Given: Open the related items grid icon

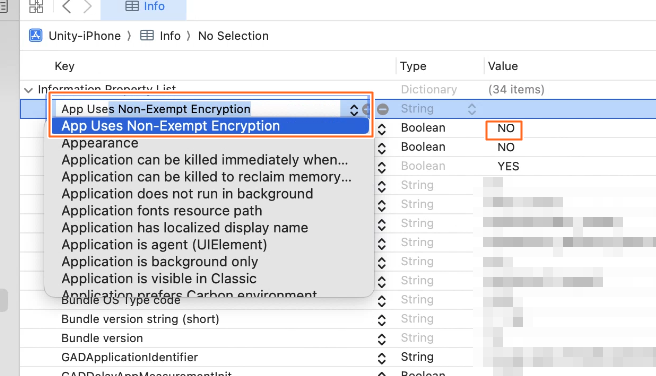Looking at the screenshot, I should click(36, 6).
